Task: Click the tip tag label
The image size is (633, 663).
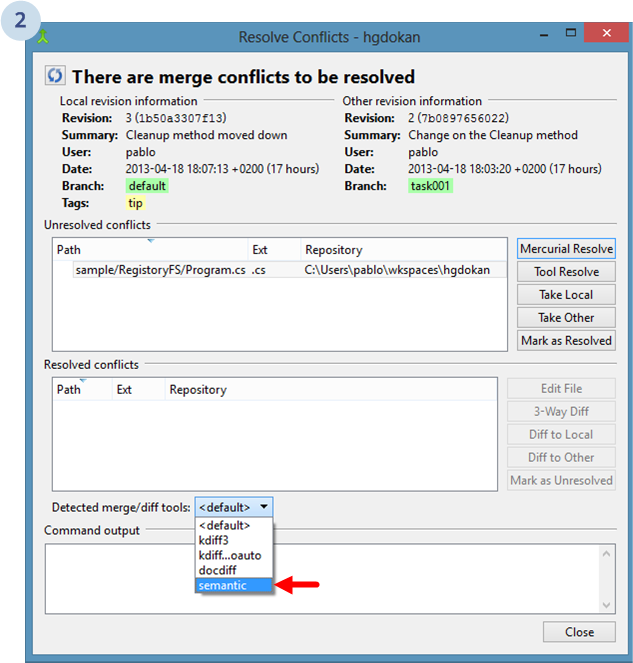Action: coord(135,203)
